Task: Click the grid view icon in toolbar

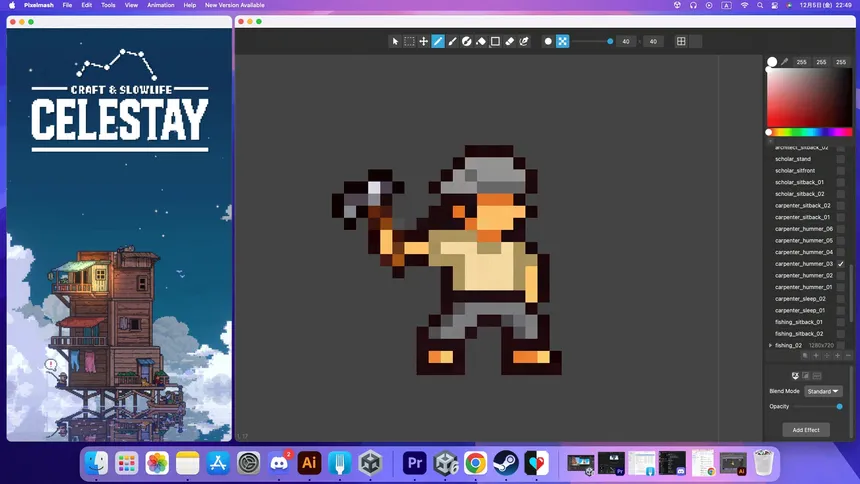Action: coord(681,41)
